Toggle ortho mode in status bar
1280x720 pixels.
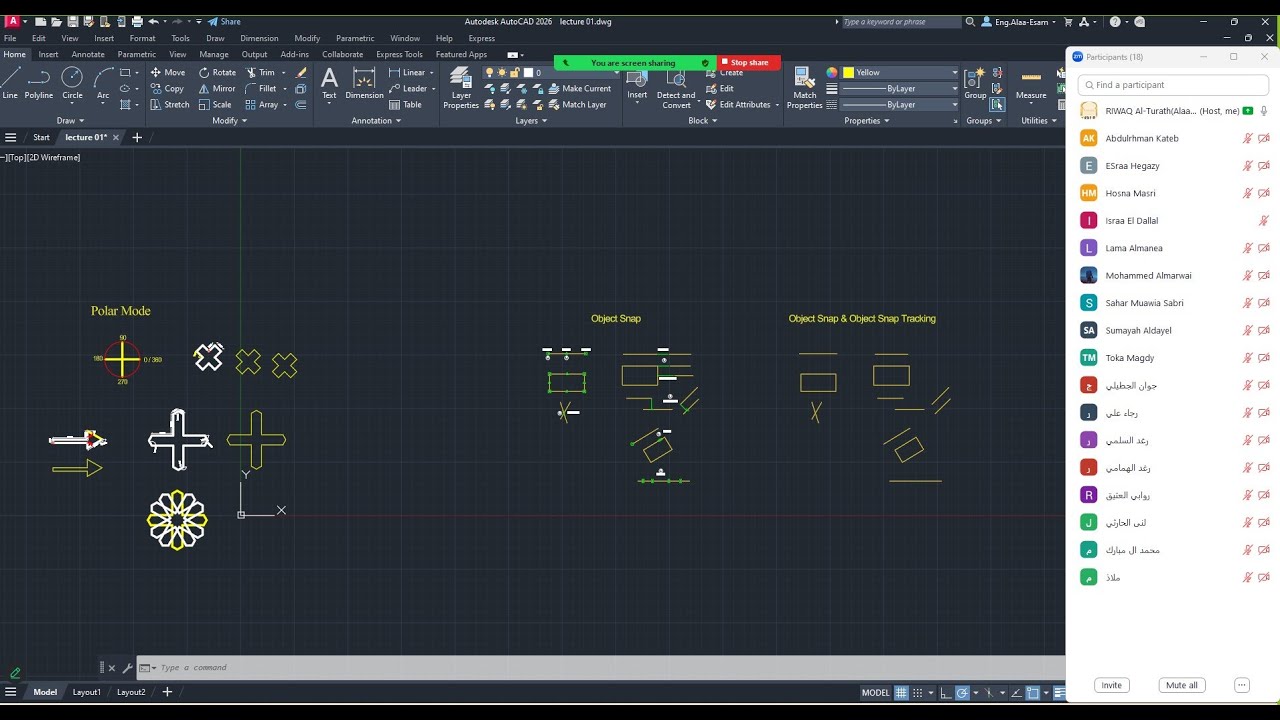pyautogui.click(x=947, y=692)
